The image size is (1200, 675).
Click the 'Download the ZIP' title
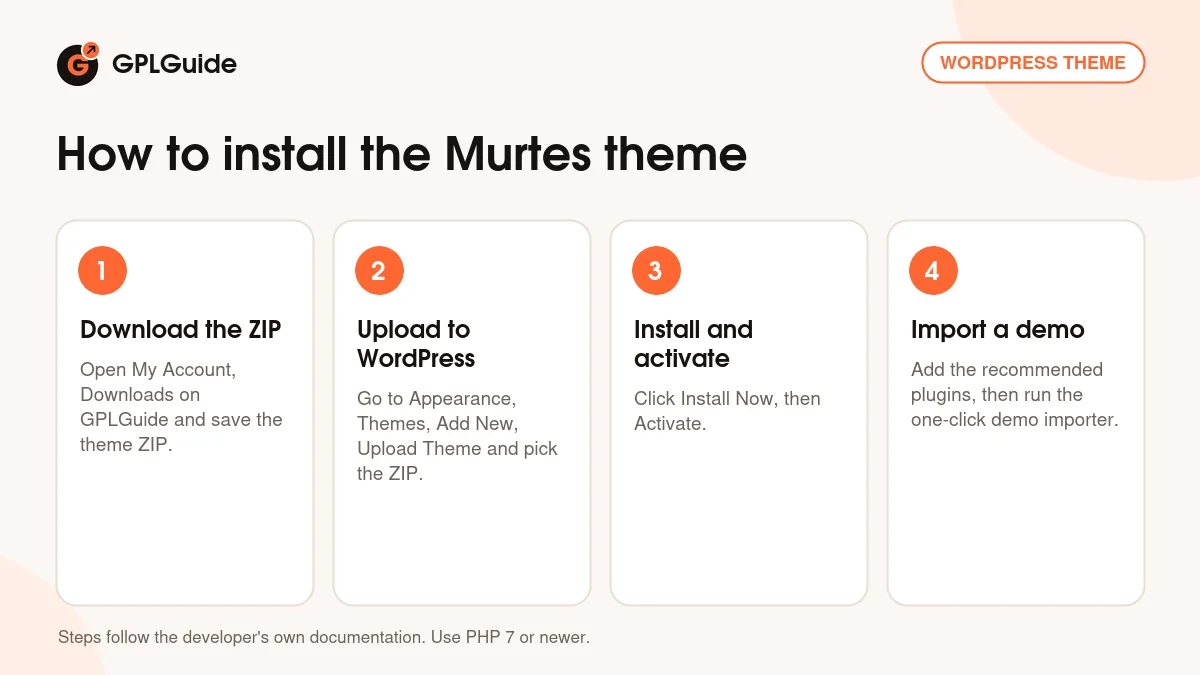(181, 330)
